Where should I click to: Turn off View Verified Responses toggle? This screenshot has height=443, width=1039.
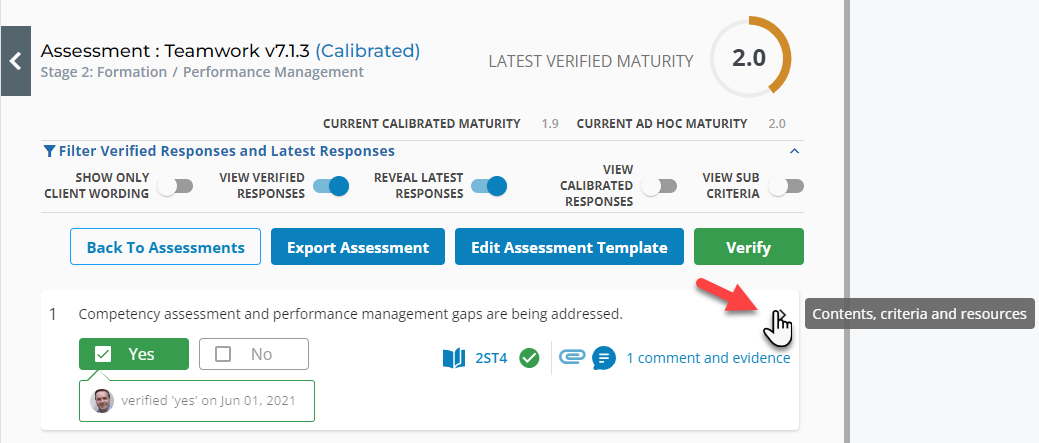(331, 186)
